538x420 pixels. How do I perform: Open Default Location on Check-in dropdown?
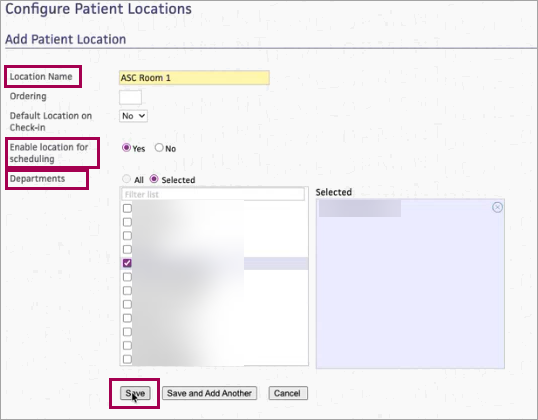tap(133, 116)
